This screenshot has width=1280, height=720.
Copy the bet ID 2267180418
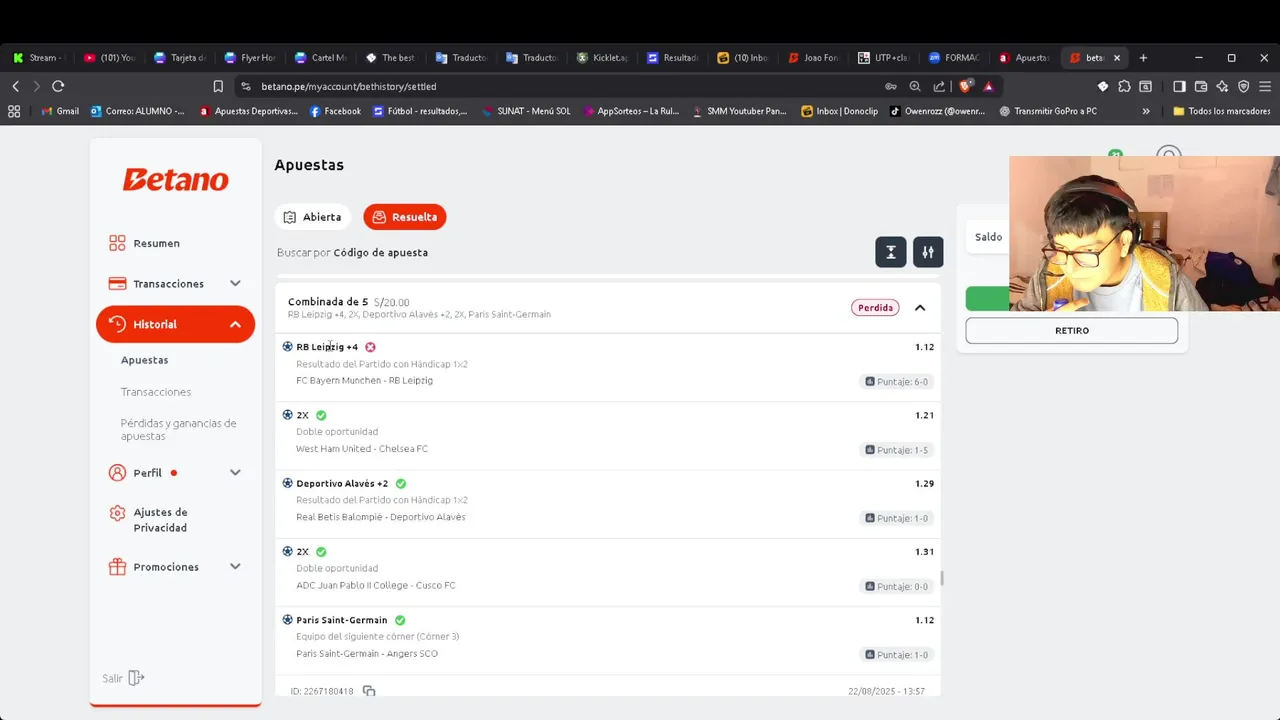[x=369, y=691]
